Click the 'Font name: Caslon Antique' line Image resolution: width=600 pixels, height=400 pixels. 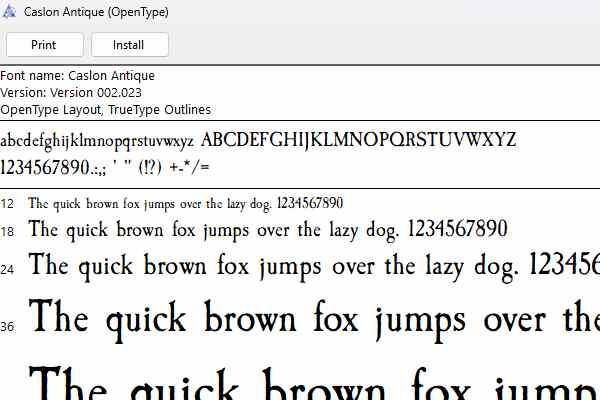77,75
